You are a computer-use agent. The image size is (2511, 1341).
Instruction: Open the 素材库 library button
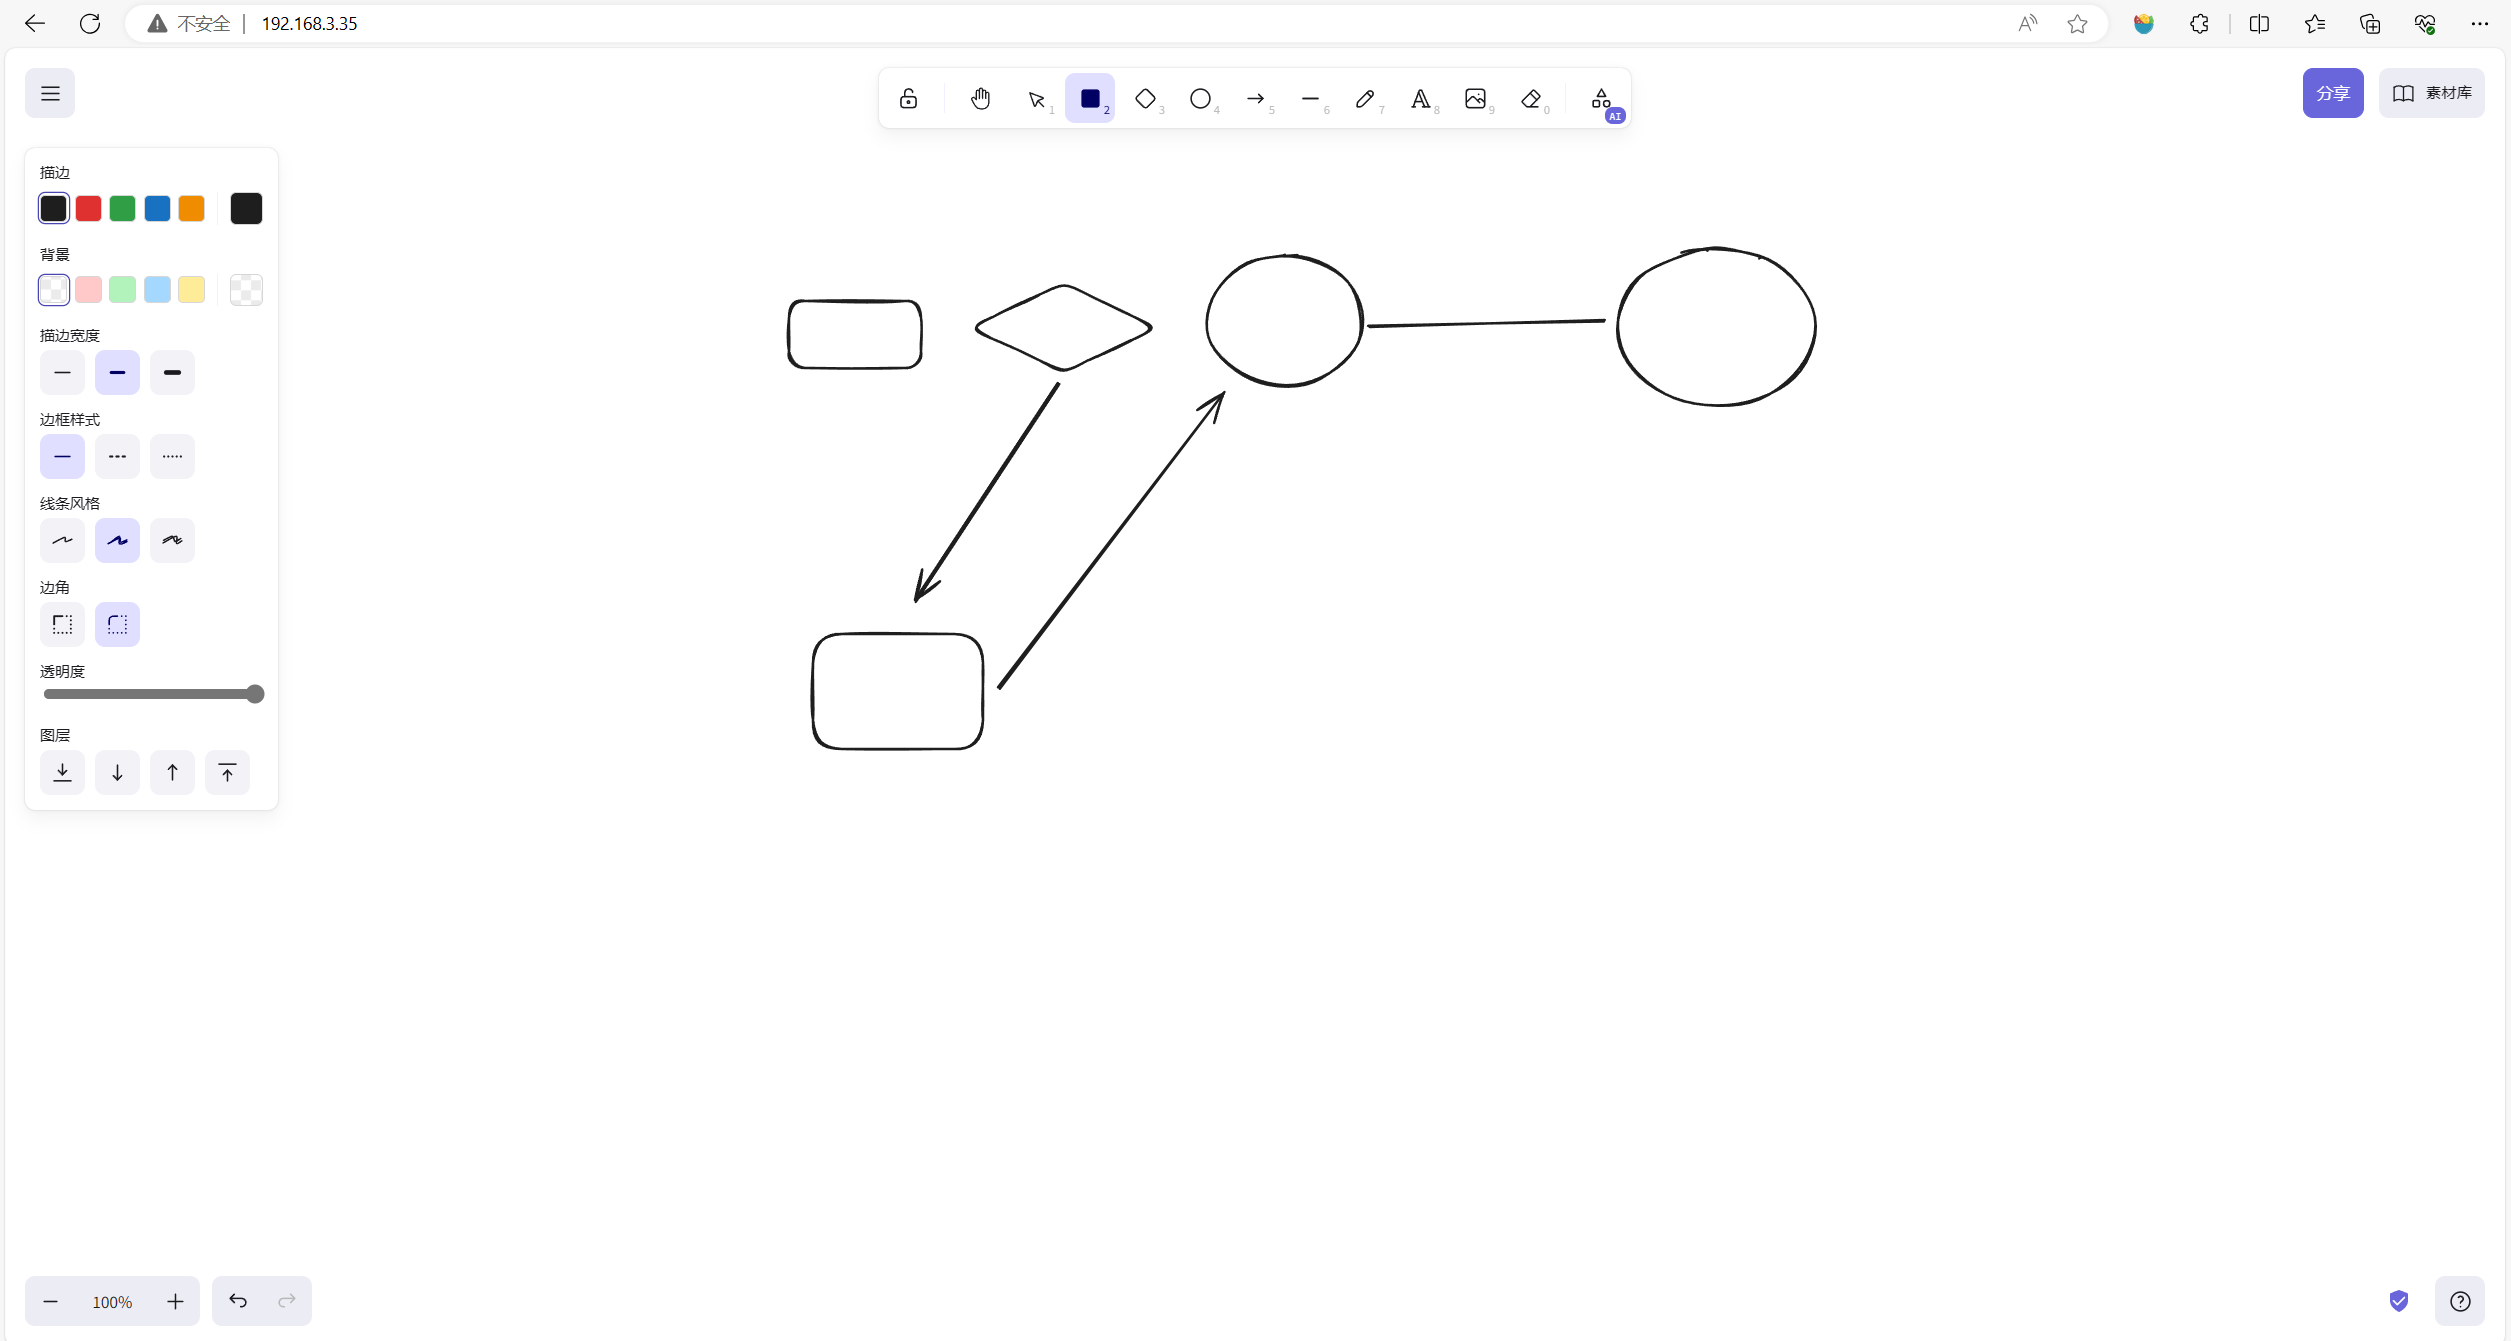coord(2431,93)
